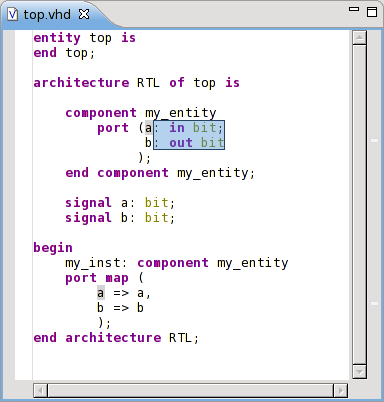Click 'RTL' in the architecture declaration

point(148,82)
